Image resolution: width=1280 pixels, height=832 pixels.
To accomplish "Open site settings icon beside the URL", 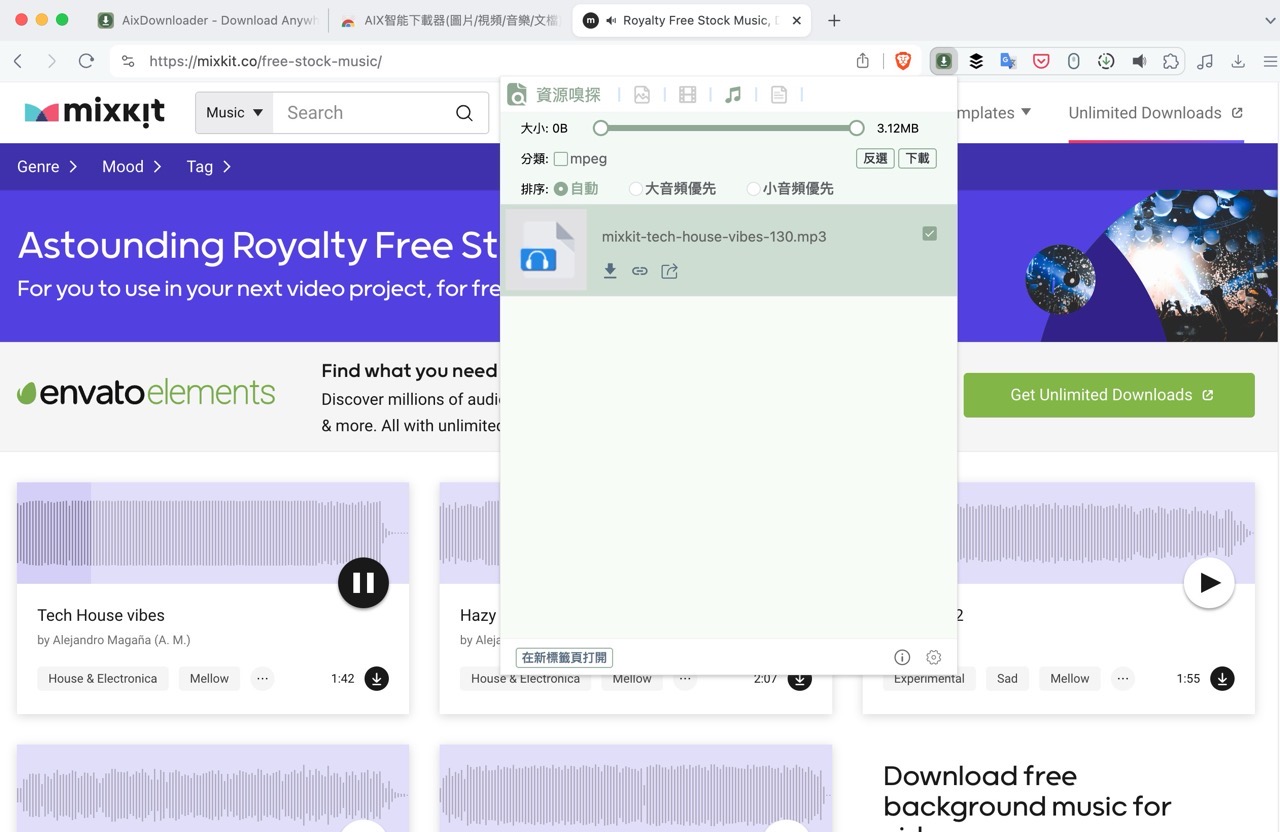I will pos(128,61).
